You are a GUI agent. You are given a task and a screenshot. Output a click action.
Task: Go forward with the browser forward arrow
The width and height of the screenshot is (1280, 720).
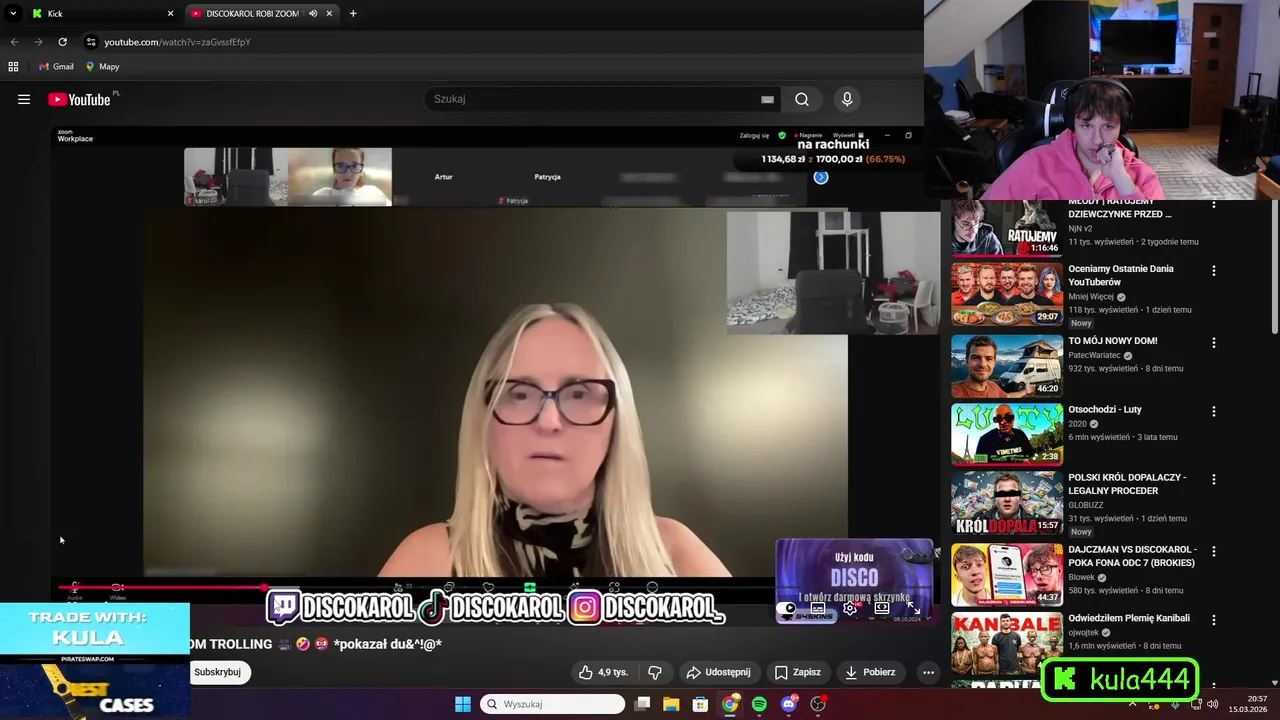click(38, 42)
